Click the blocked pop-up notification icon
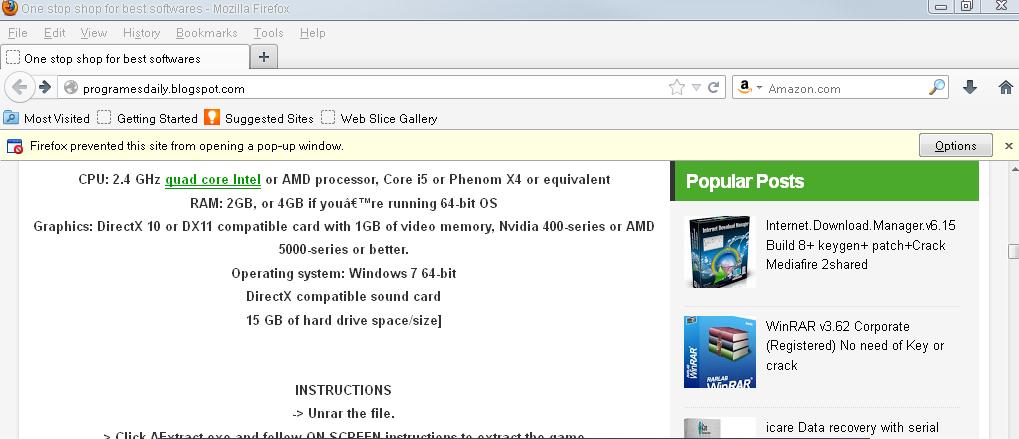The image size is (1019, 439). (15, 146)
